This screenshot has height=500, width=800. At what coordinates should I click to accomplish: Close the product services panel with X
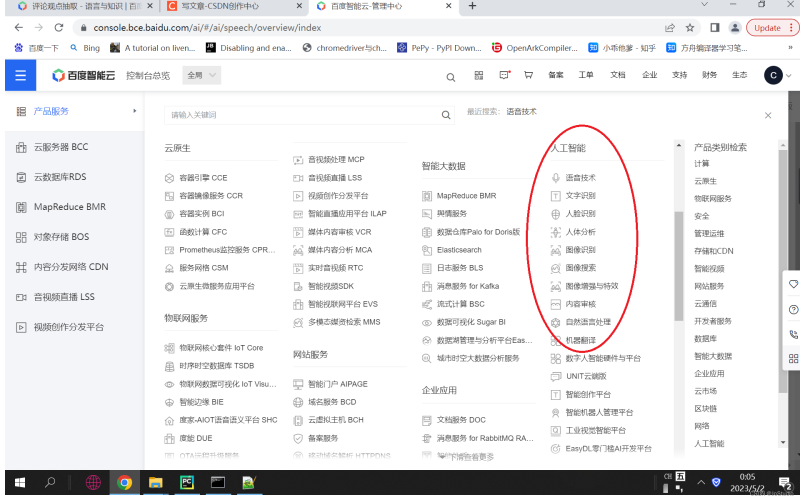[x=768, y=115]
